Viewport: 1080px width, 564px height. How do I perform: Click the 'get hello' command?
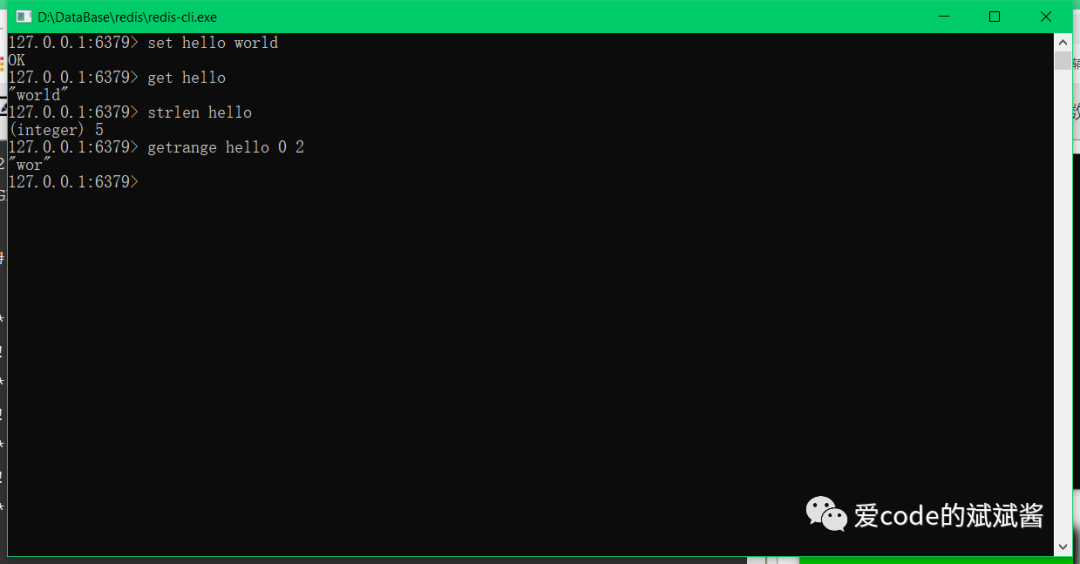187,78
